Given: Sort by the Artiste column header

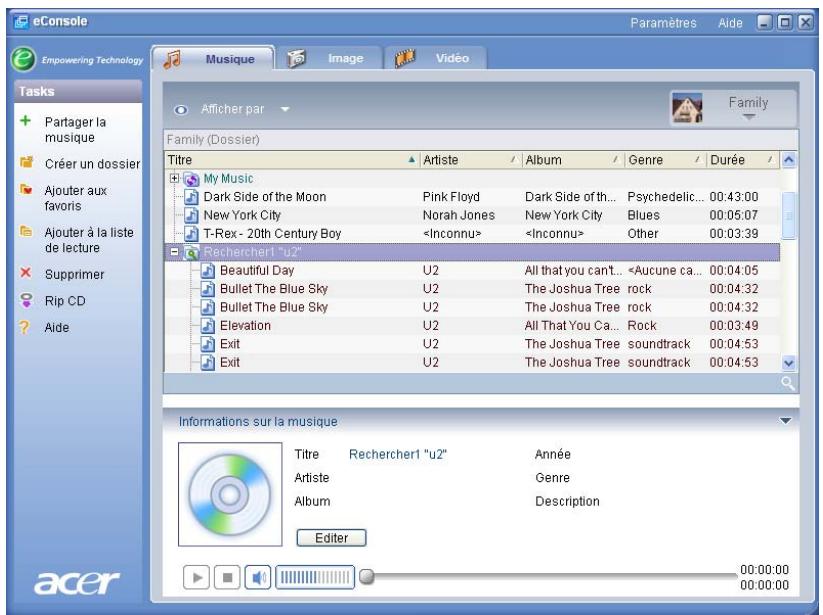Looking at the screenshot, I should click(471, 160).
